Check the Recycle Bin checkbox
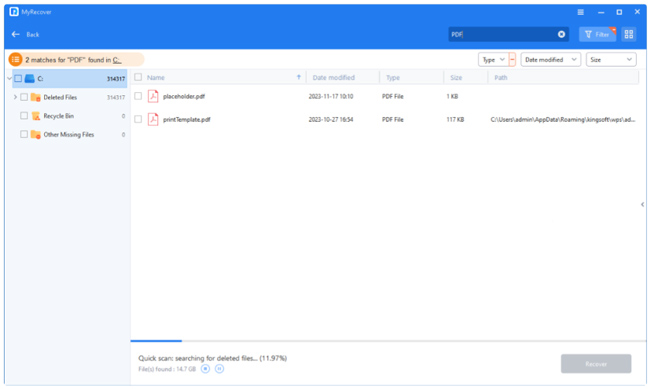The width and height of the screenshot is (650, 389). point(24,116)
